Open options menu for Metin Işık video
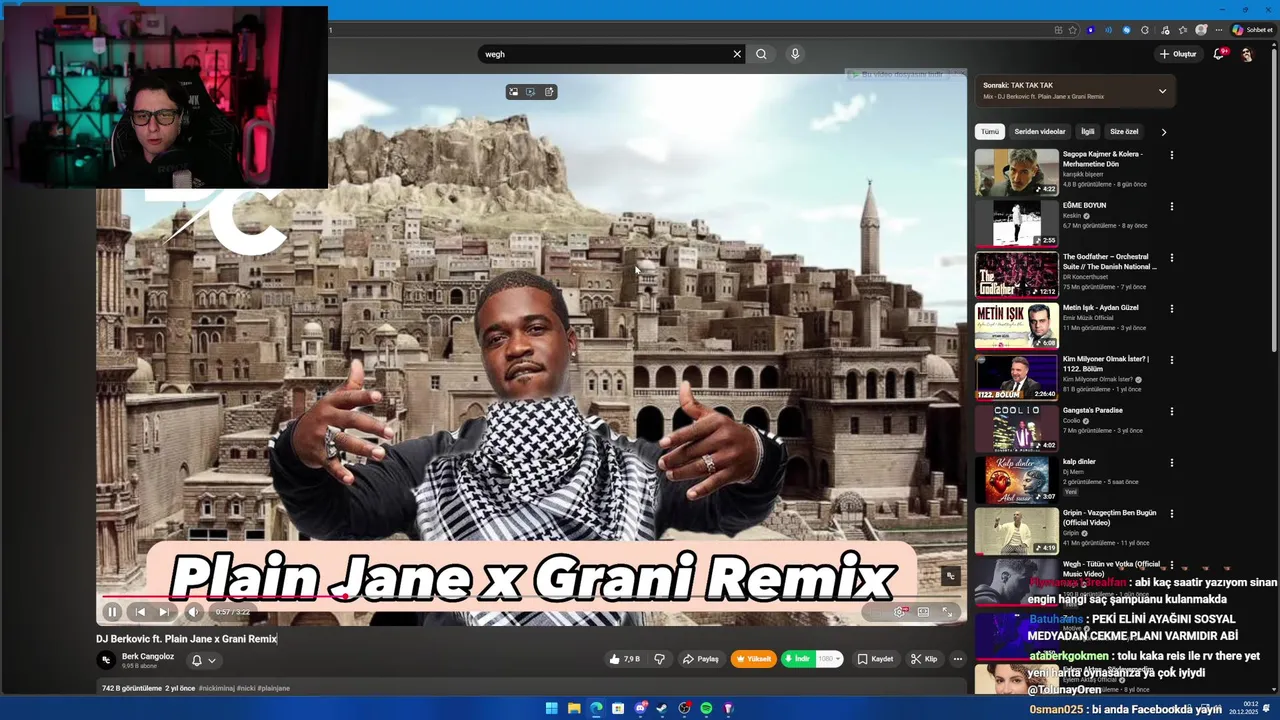 1172,308
